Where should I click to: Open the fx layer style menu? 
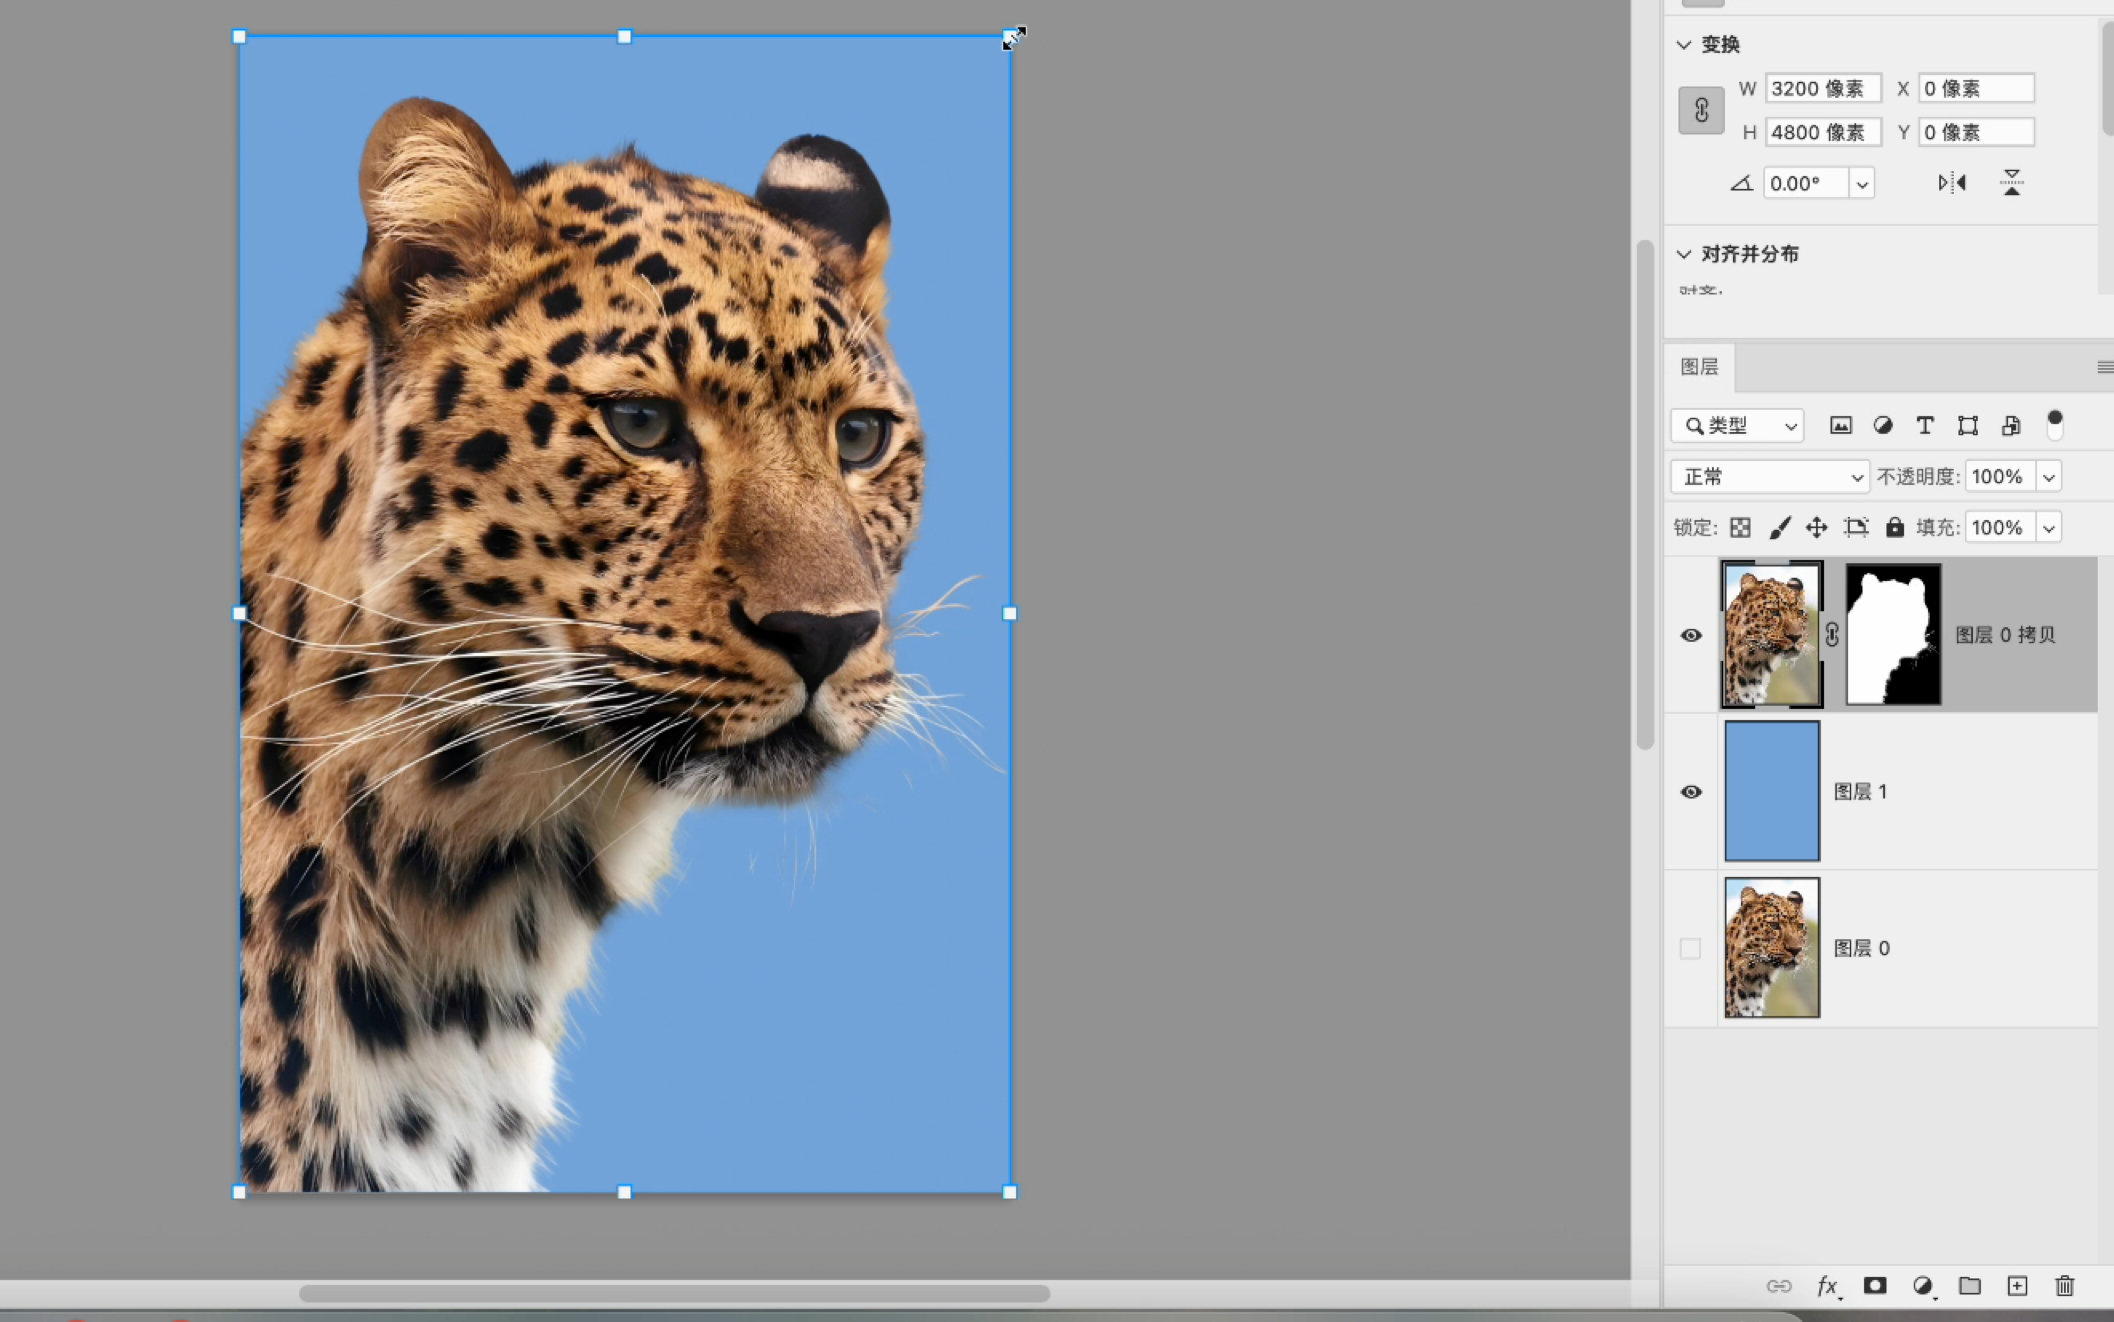[x=1828, y=1286]
